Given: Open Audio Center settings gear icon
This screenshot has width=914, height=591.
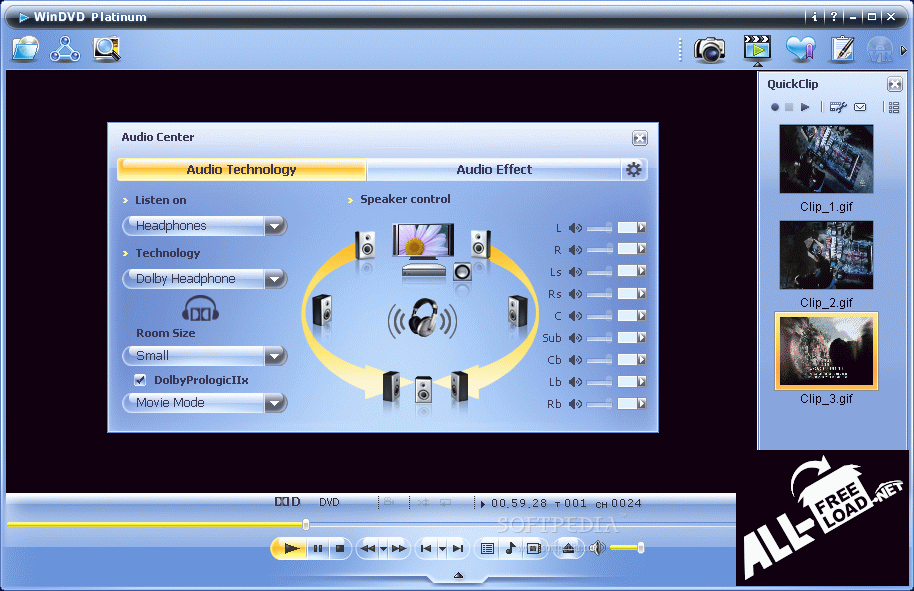Looking at the screenshot, I should point(633,170).
